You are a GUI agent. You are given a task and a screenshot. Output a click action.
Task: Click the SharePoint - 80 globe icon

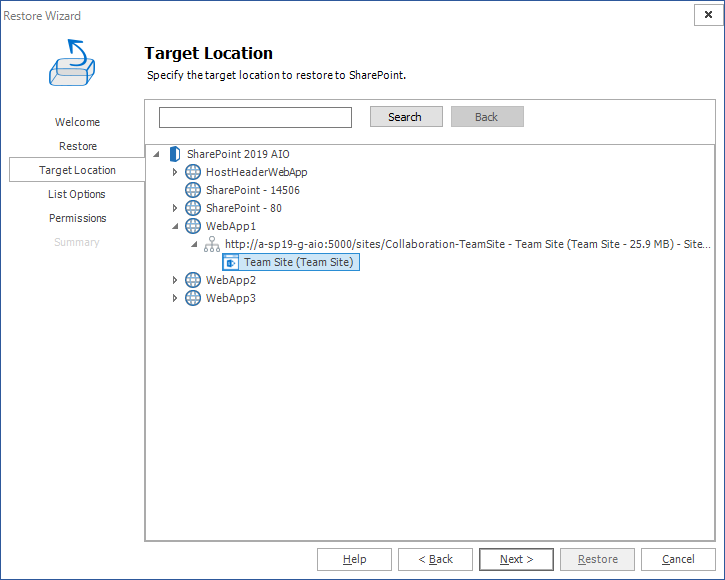[193, 208]
